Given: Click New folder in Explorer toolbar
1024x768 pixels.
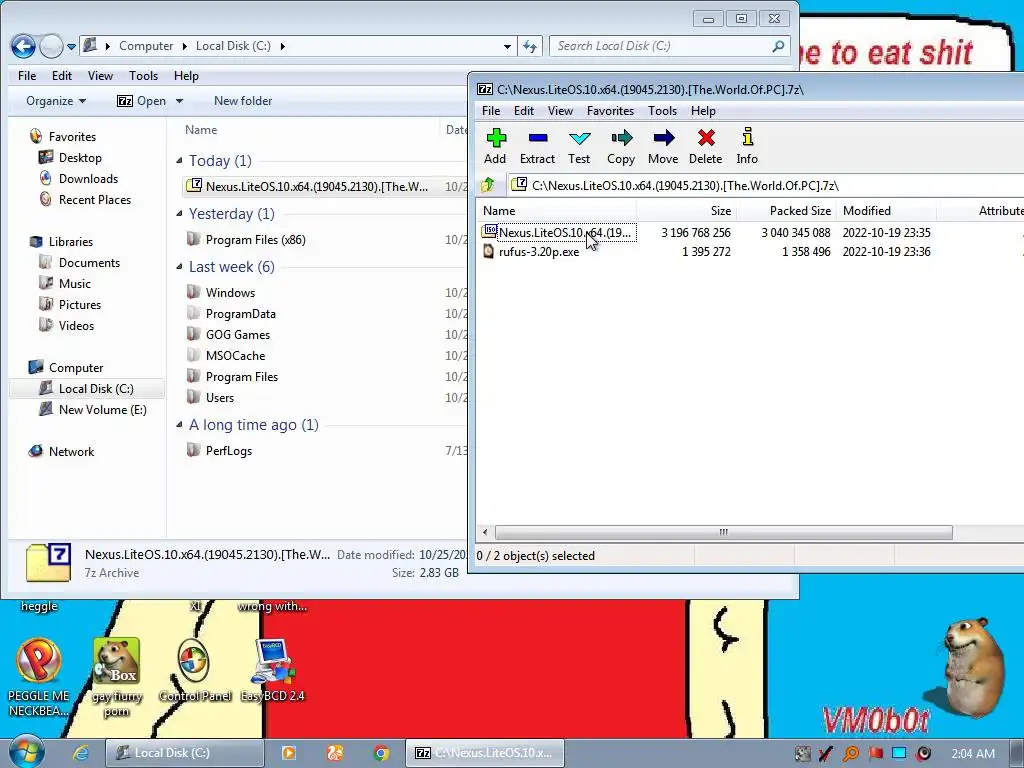Looking at the screenshot, I should tap(243, 101).
